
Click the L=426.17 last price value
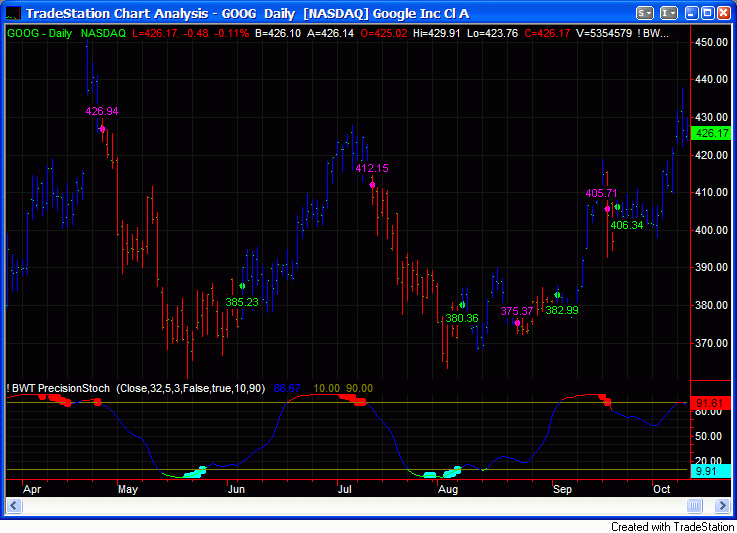tap(155, 33)
